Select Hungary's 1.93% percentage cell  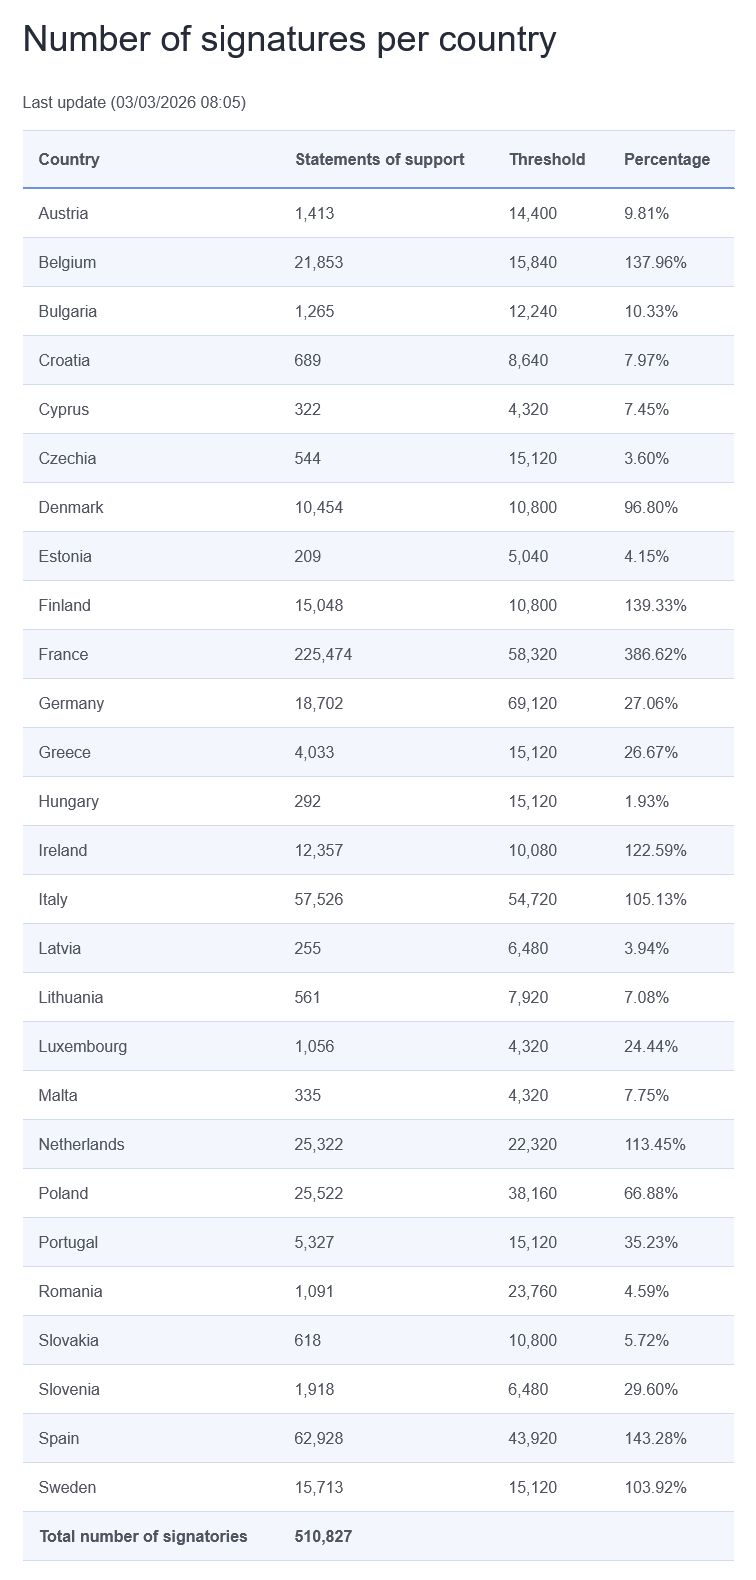click(647, 801)
